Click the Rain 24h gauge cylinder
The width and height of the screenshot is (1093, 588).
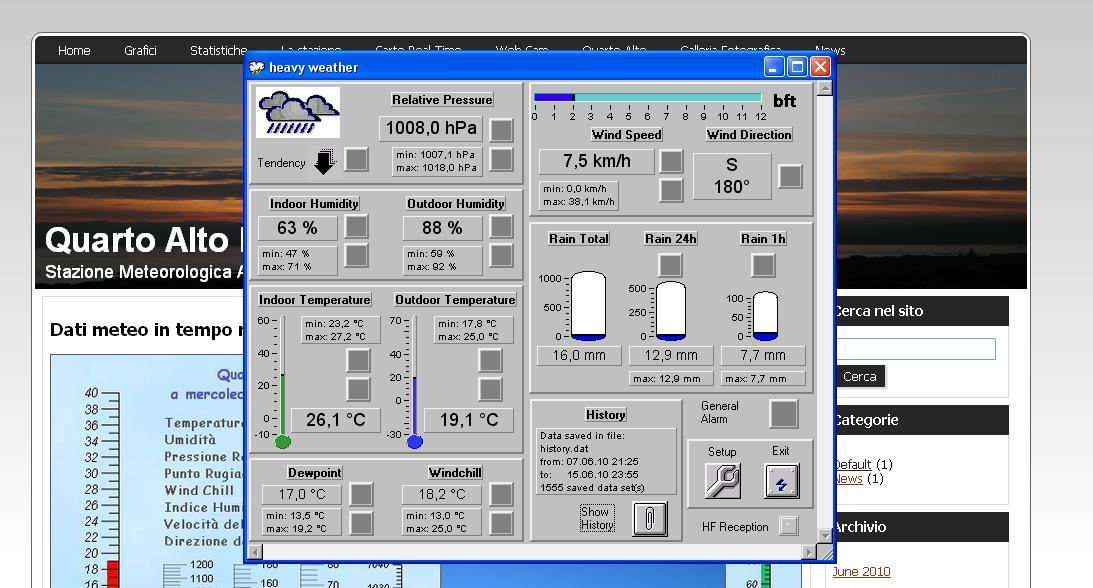coord(671,311)
